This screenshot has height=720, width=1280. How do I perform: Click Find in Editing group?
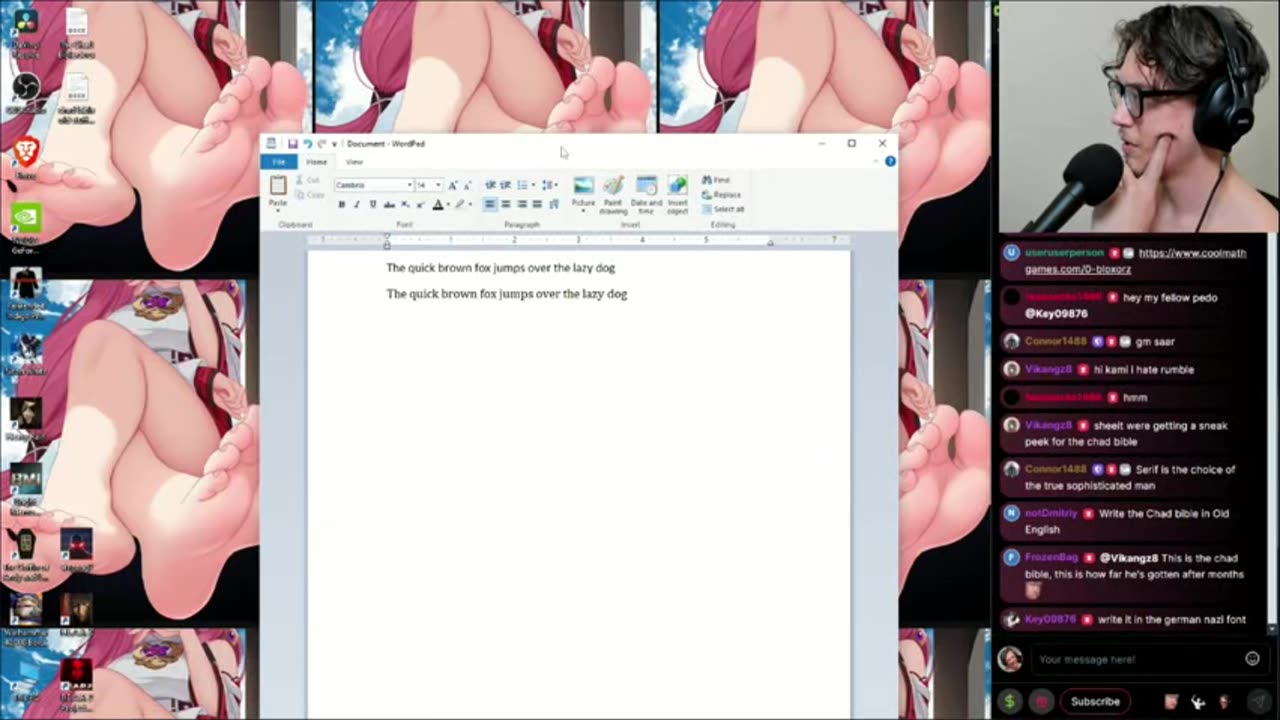pos(716,180)
